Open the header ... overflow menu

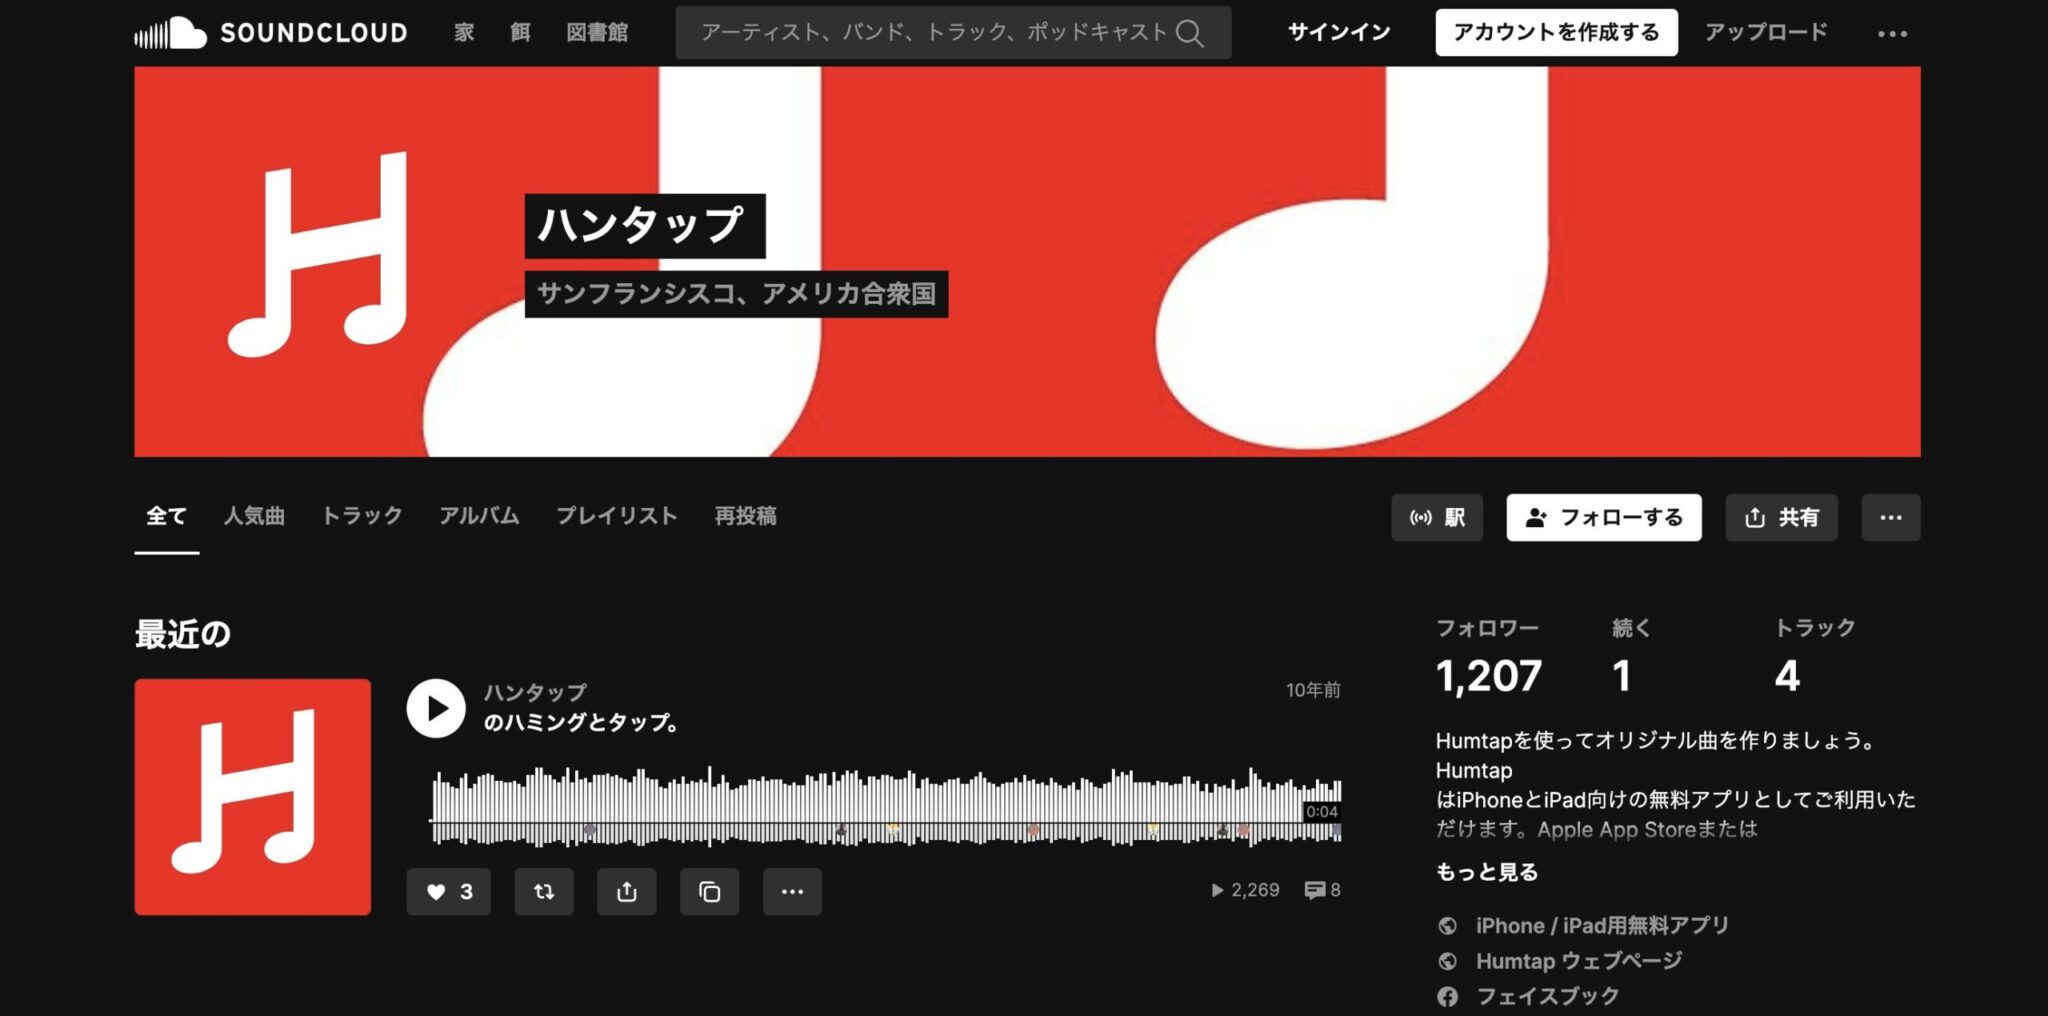coord(1891,33)
